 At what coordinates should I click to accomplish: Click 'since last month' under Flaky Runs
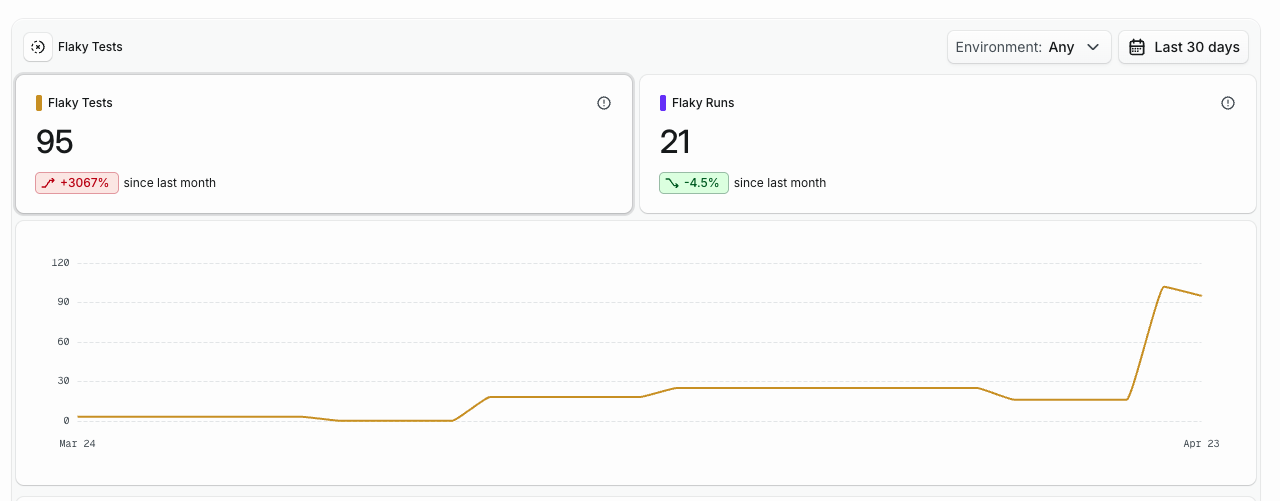(x=780, y=183)
